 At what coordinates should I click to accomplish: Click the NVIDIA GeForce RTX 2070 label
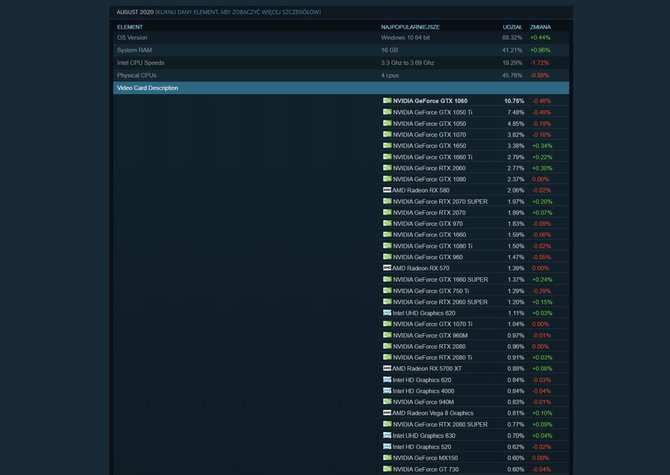429,212
